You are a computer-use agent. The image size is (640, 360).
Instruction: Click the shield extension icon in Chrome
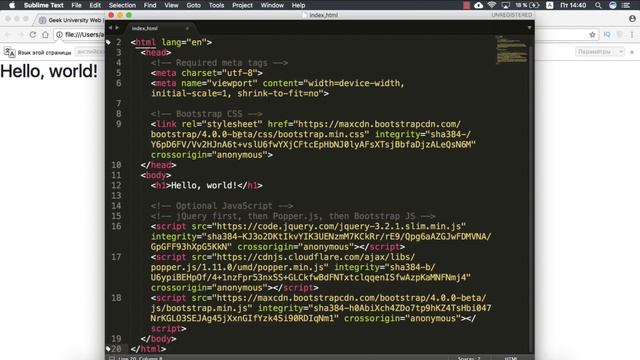[x=620, y=35]
